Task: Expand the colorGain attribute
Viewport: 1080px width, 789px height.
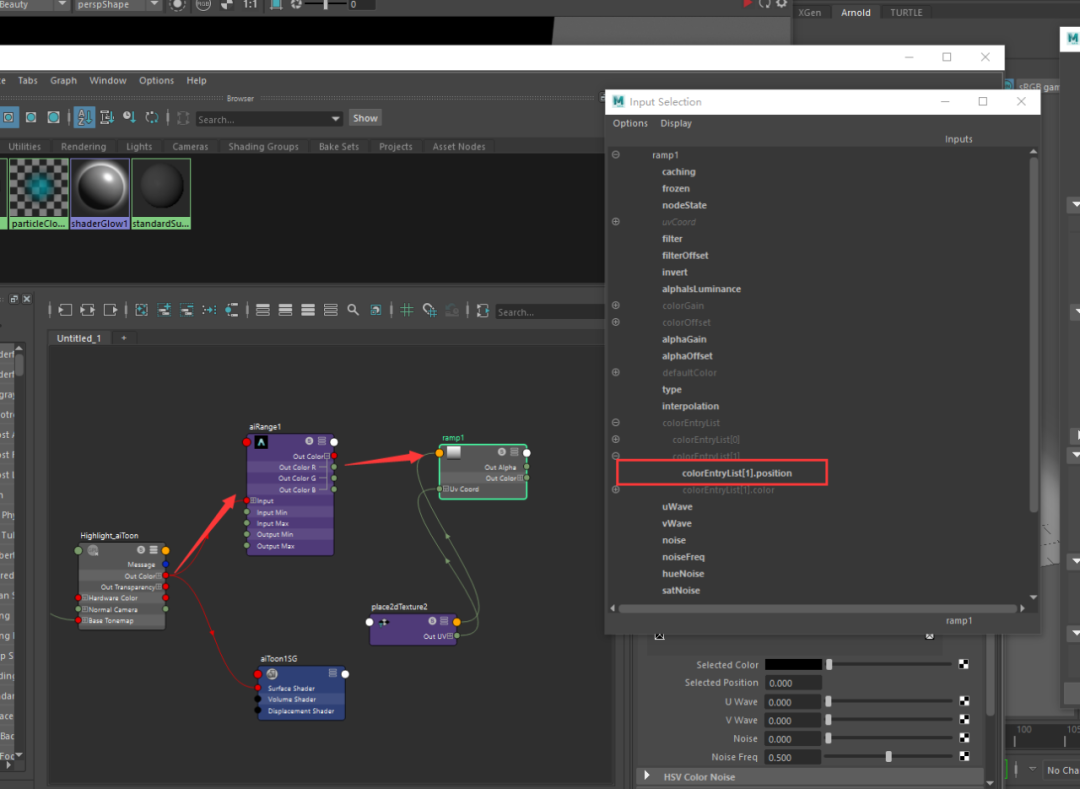Action: (x=616, y=305)
